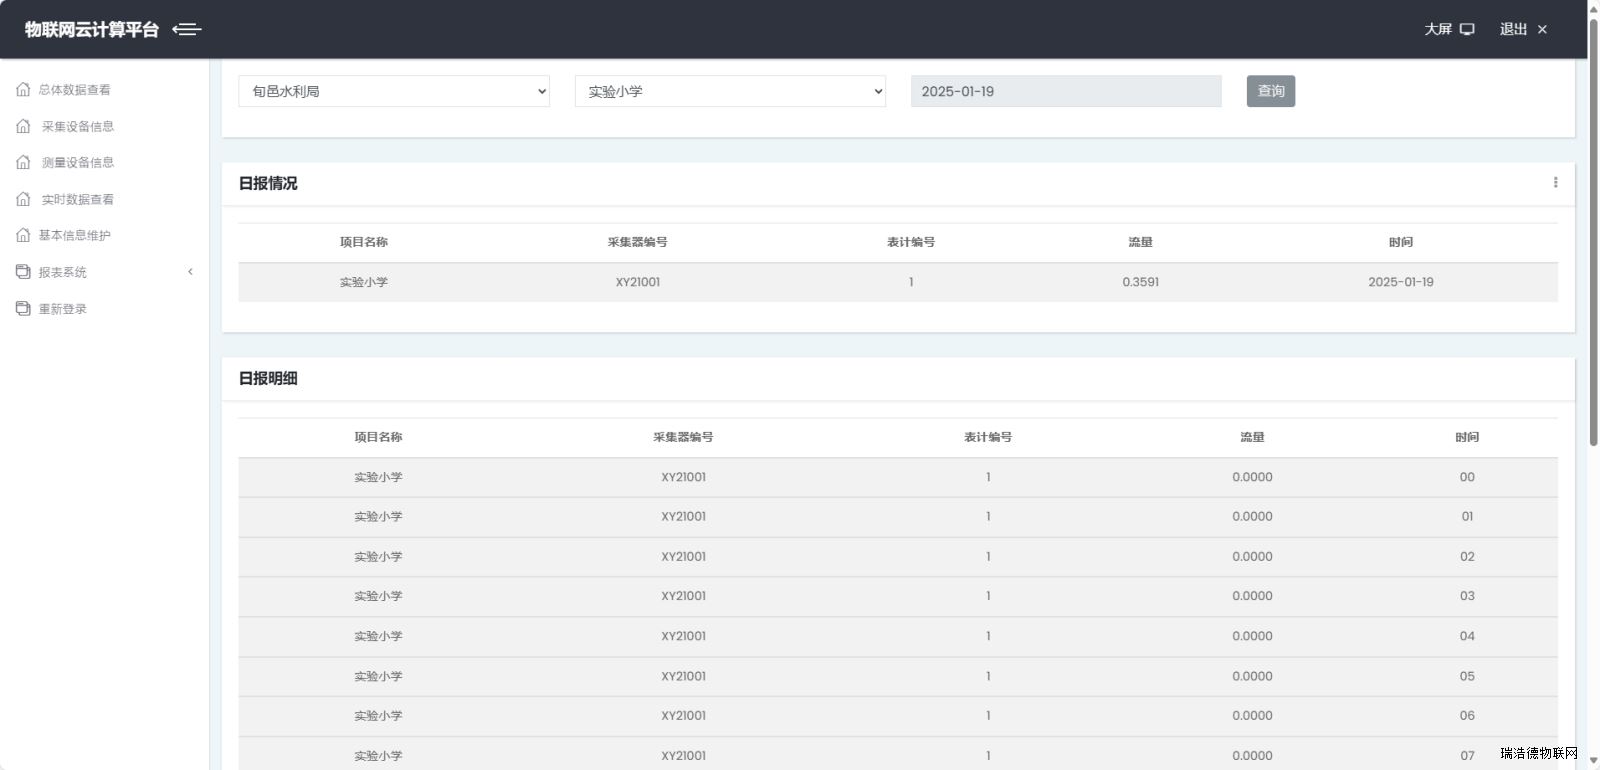The height and width of the screenshot is (770, 1600).
Task: Select 采集设备信息 in the sidebar
Action: coord(77,126)
